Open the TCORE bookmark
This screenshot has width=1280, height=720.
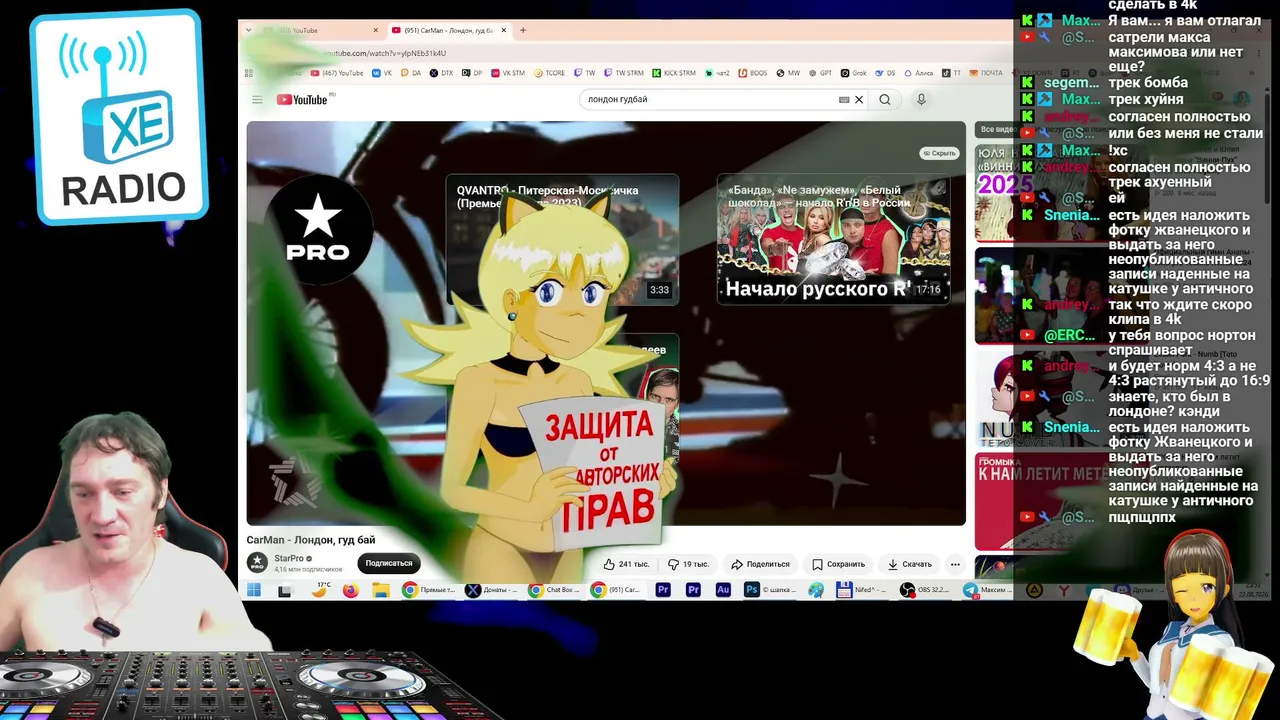(550, 73)
